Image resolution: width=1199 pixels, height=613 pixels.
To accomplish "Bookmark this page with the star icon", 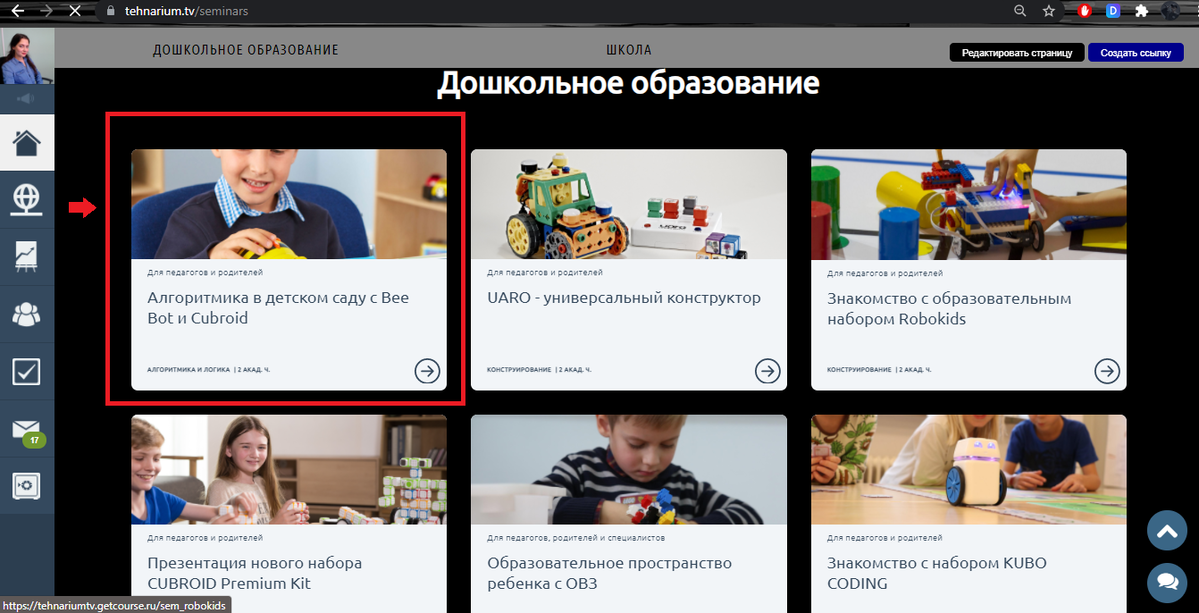I will pos(1048,11).
